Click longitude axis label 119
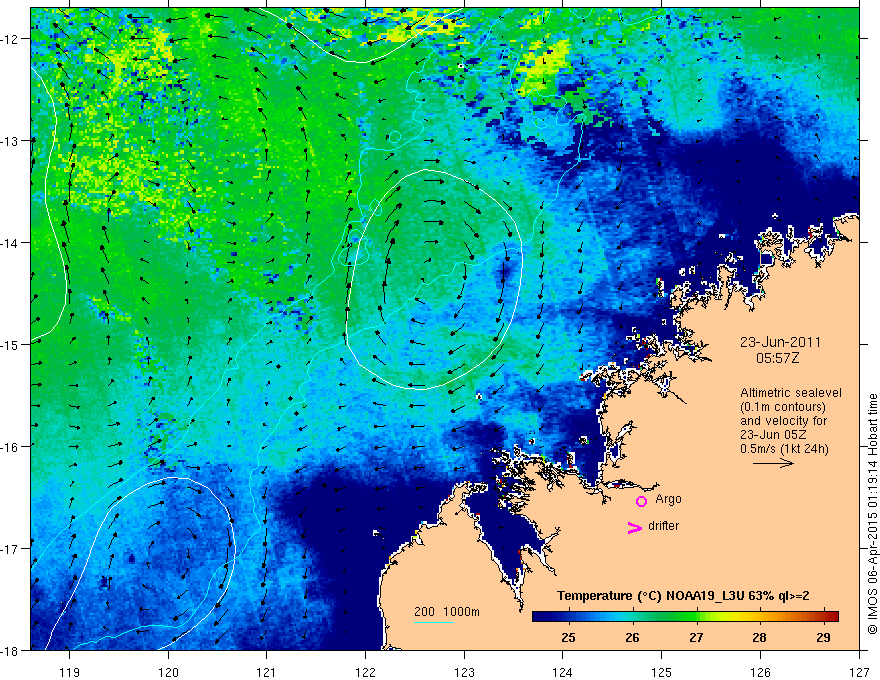 (70, 672)
